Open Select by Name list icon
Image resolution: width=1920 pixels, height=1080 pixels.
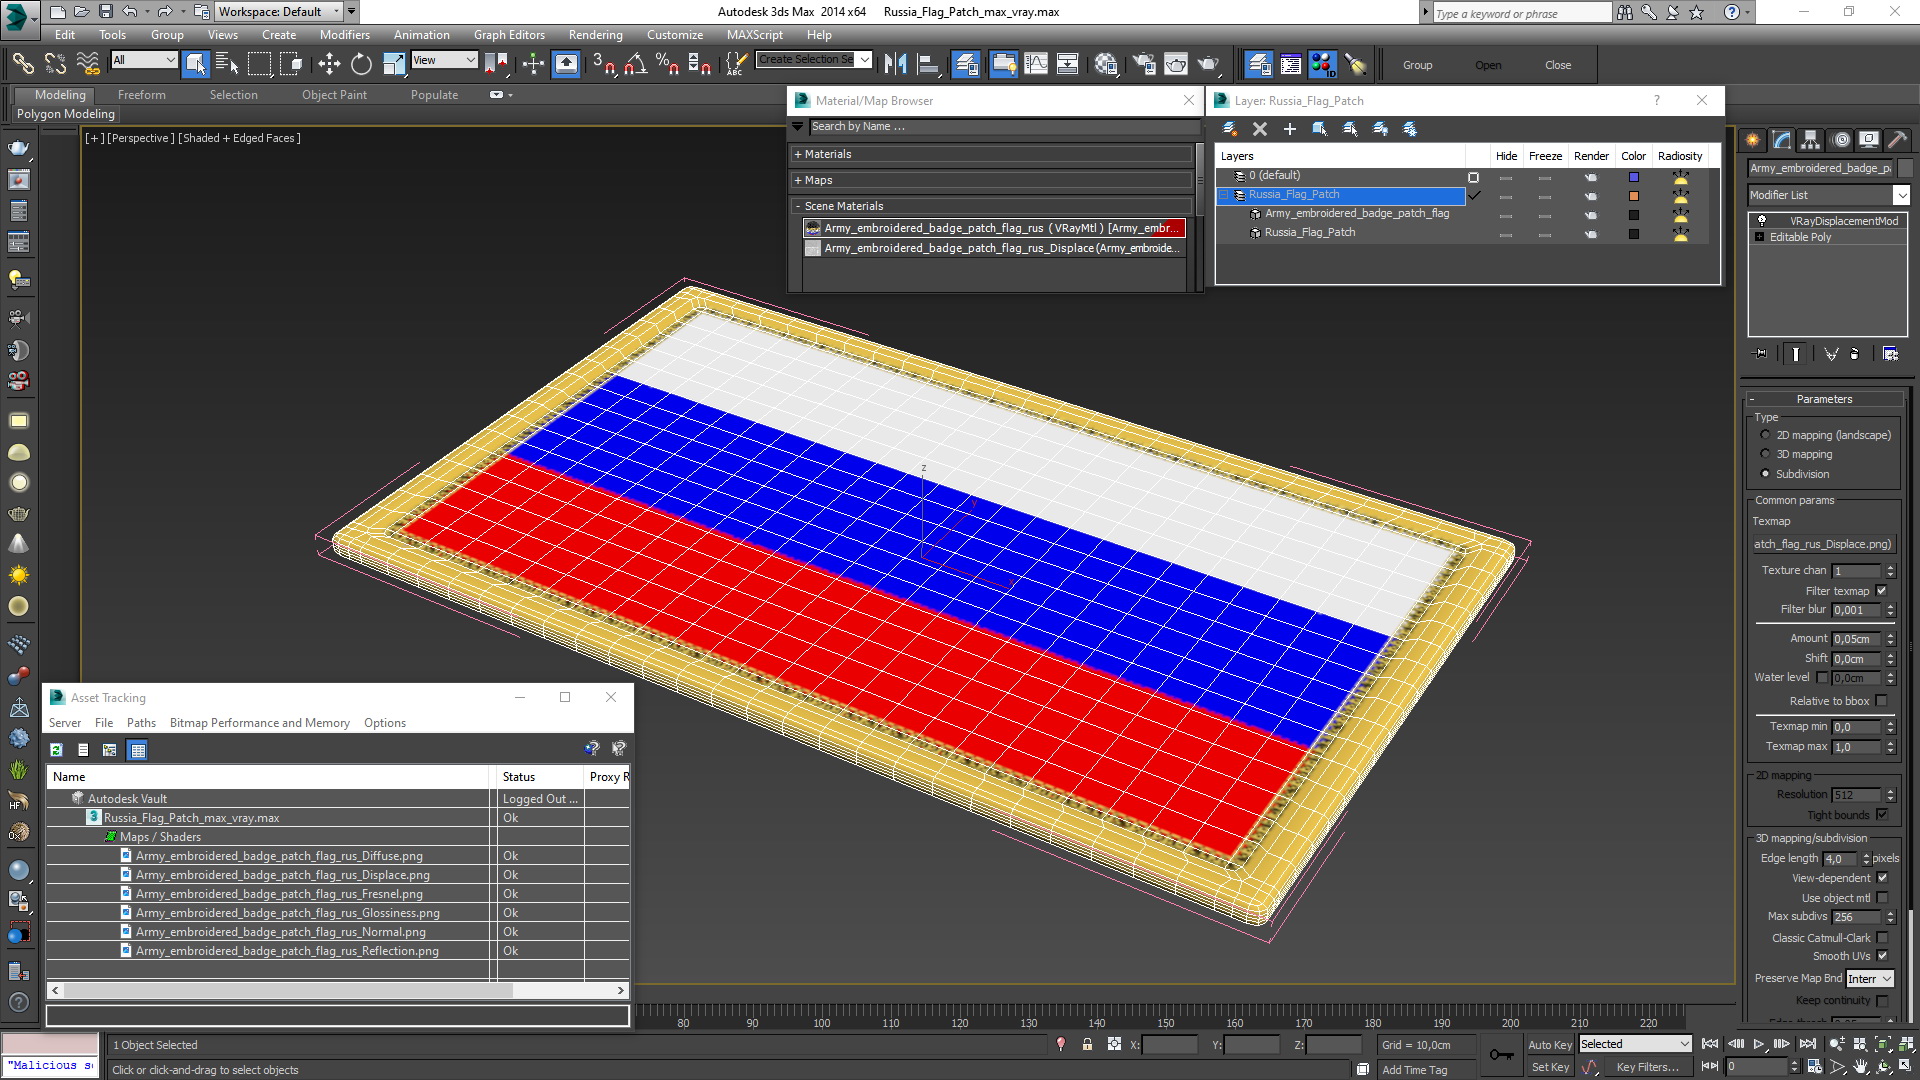point(227,65)
